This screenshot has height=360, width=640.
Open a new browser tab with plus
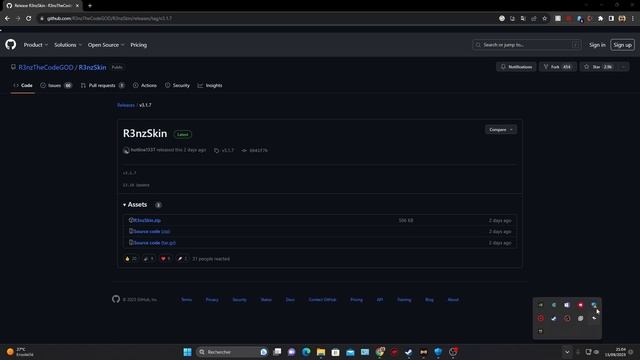[90, 6]
